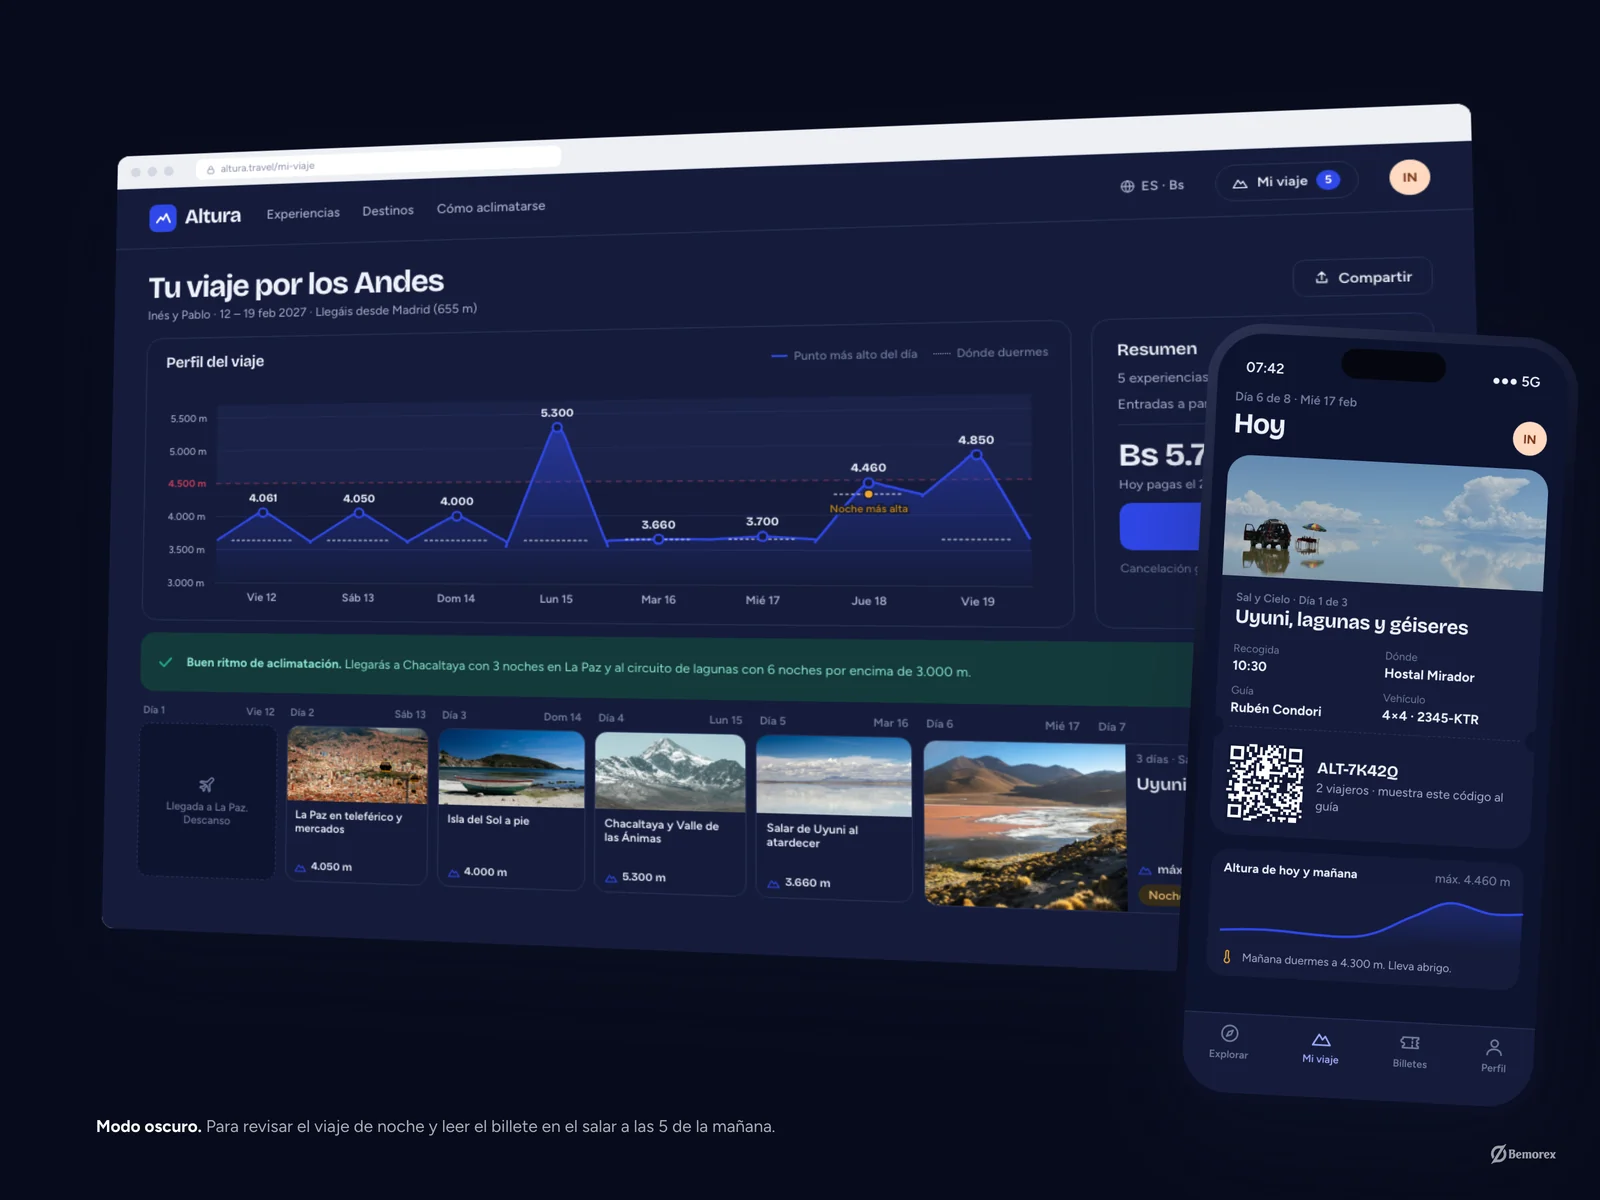
Task: Click the Compartir share button
Action: pyautogui.click(x=1363, y=277)
